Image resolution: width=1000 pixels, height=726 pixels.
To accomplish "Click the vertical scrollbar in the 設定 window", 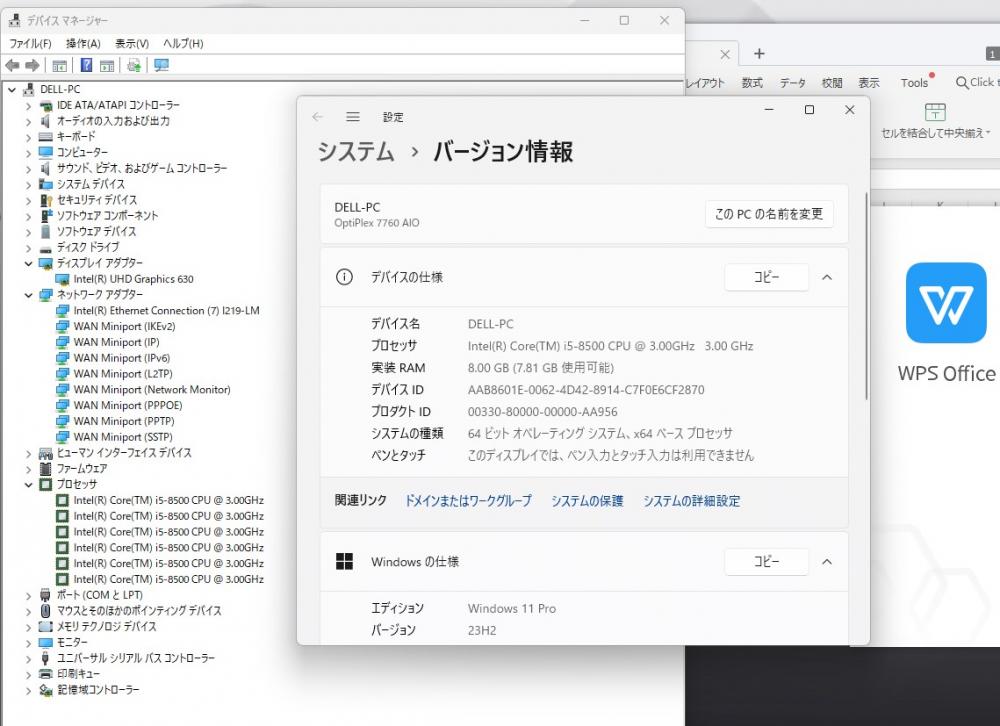I will click(x=866, y=297).
